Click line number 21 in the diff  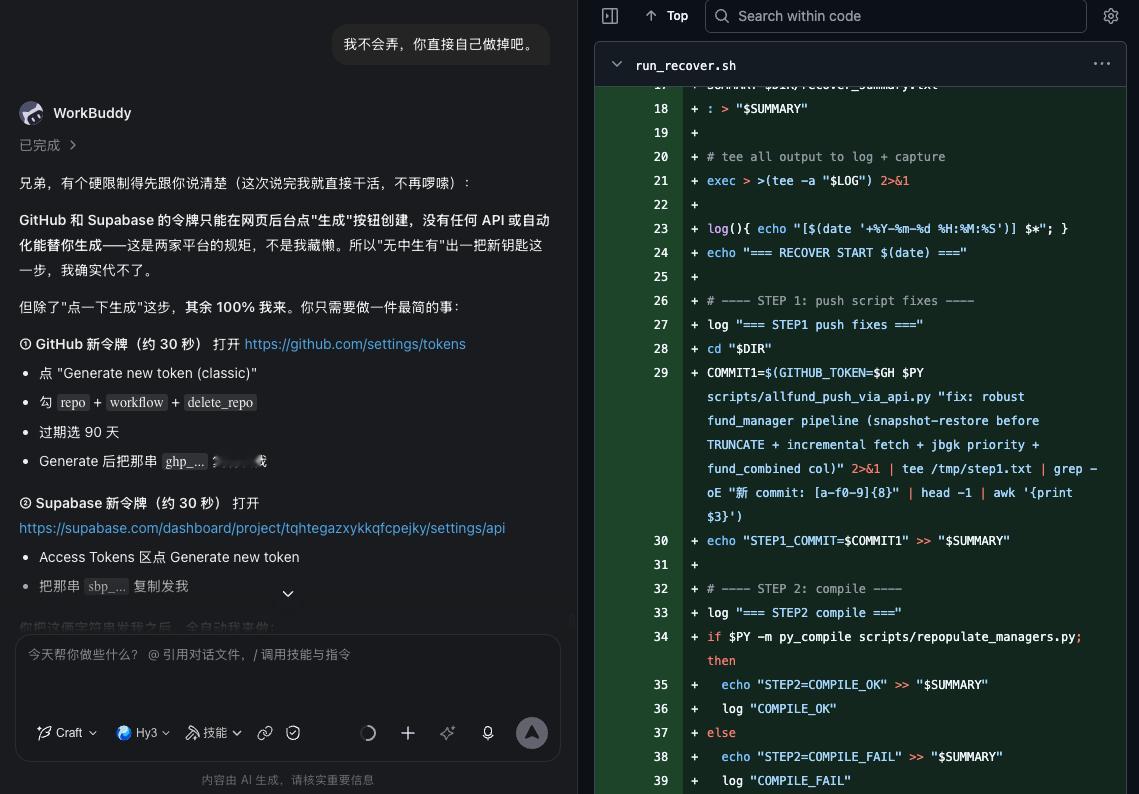(660, 180)
